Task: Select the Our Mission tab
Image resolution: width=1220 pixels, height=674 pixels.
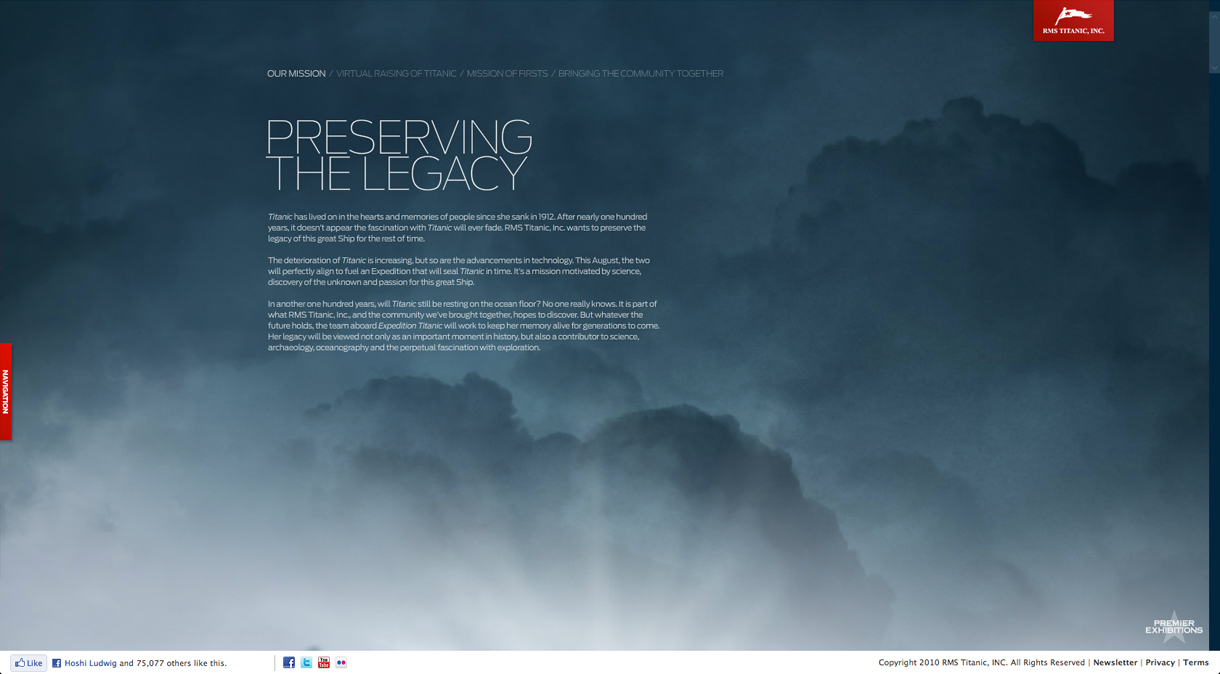Action: point(296,73)
